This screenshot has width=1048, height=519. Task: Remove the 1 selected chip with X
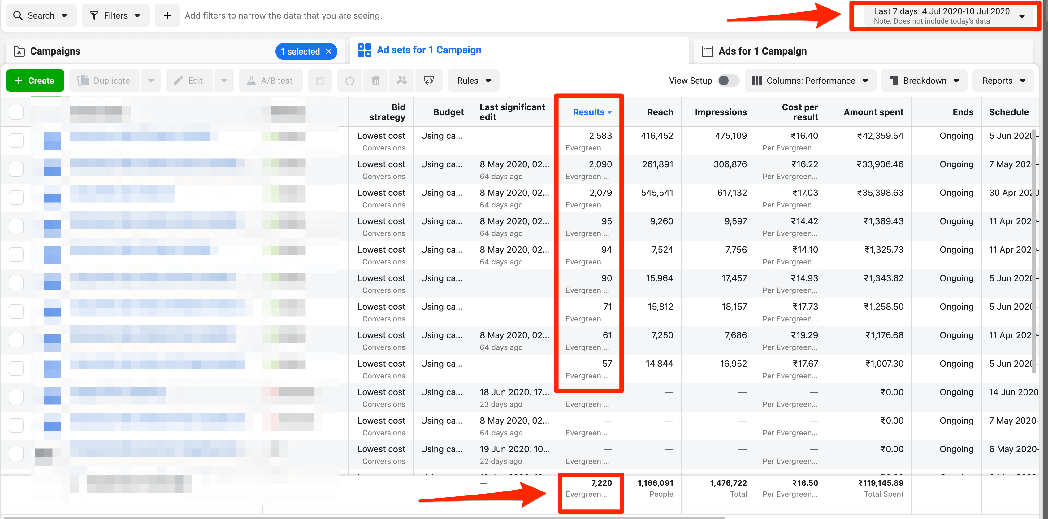328,51
